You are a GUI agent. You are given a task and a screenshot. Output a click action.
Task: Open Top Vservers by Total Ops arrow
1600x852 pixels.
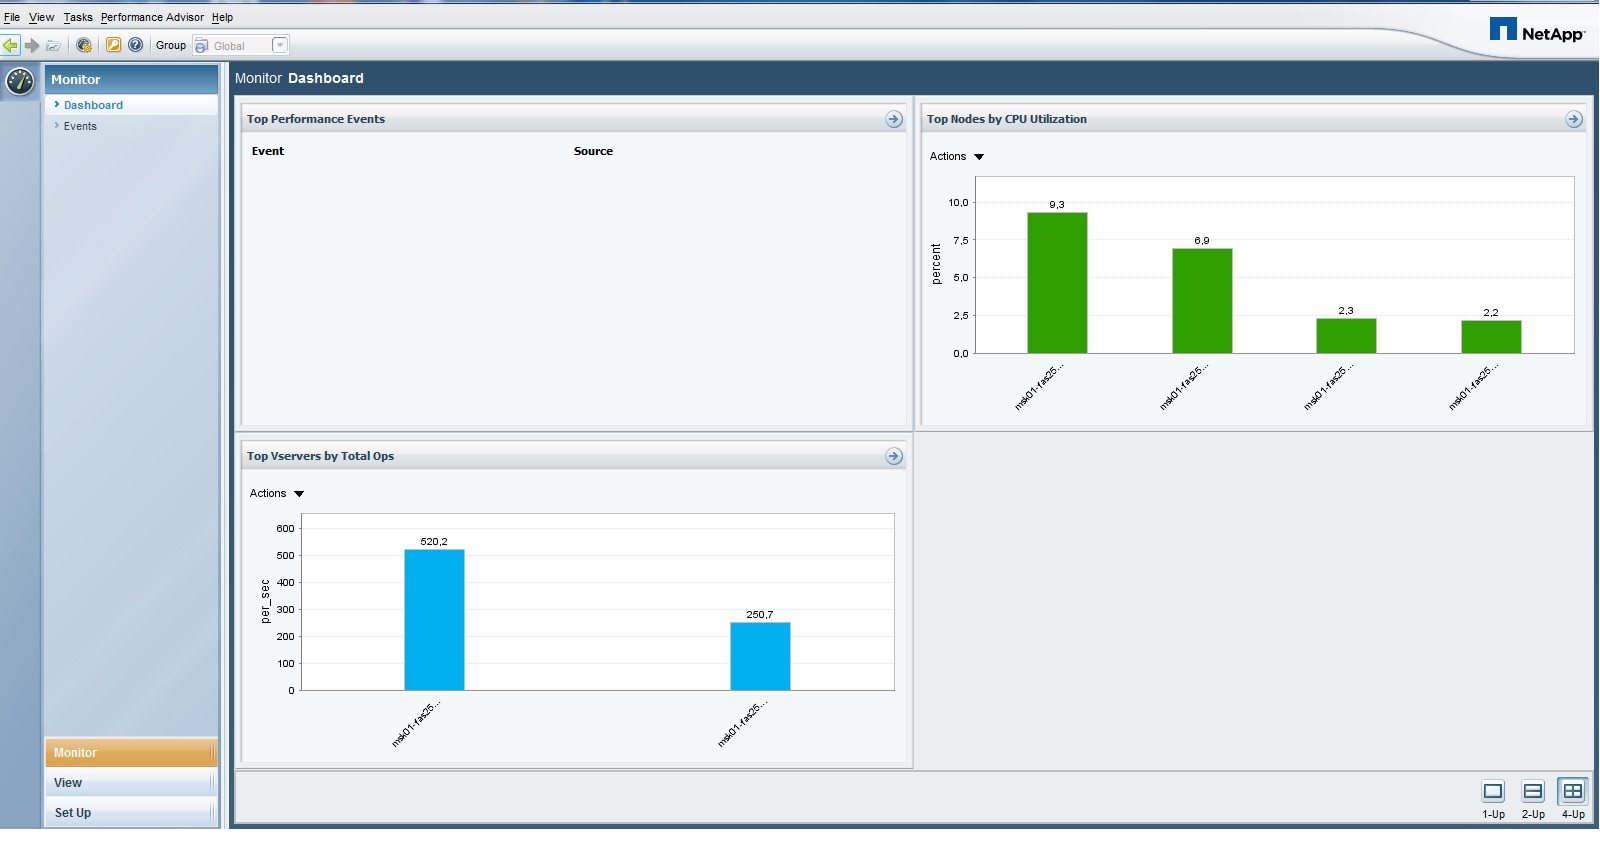[894, 456]
